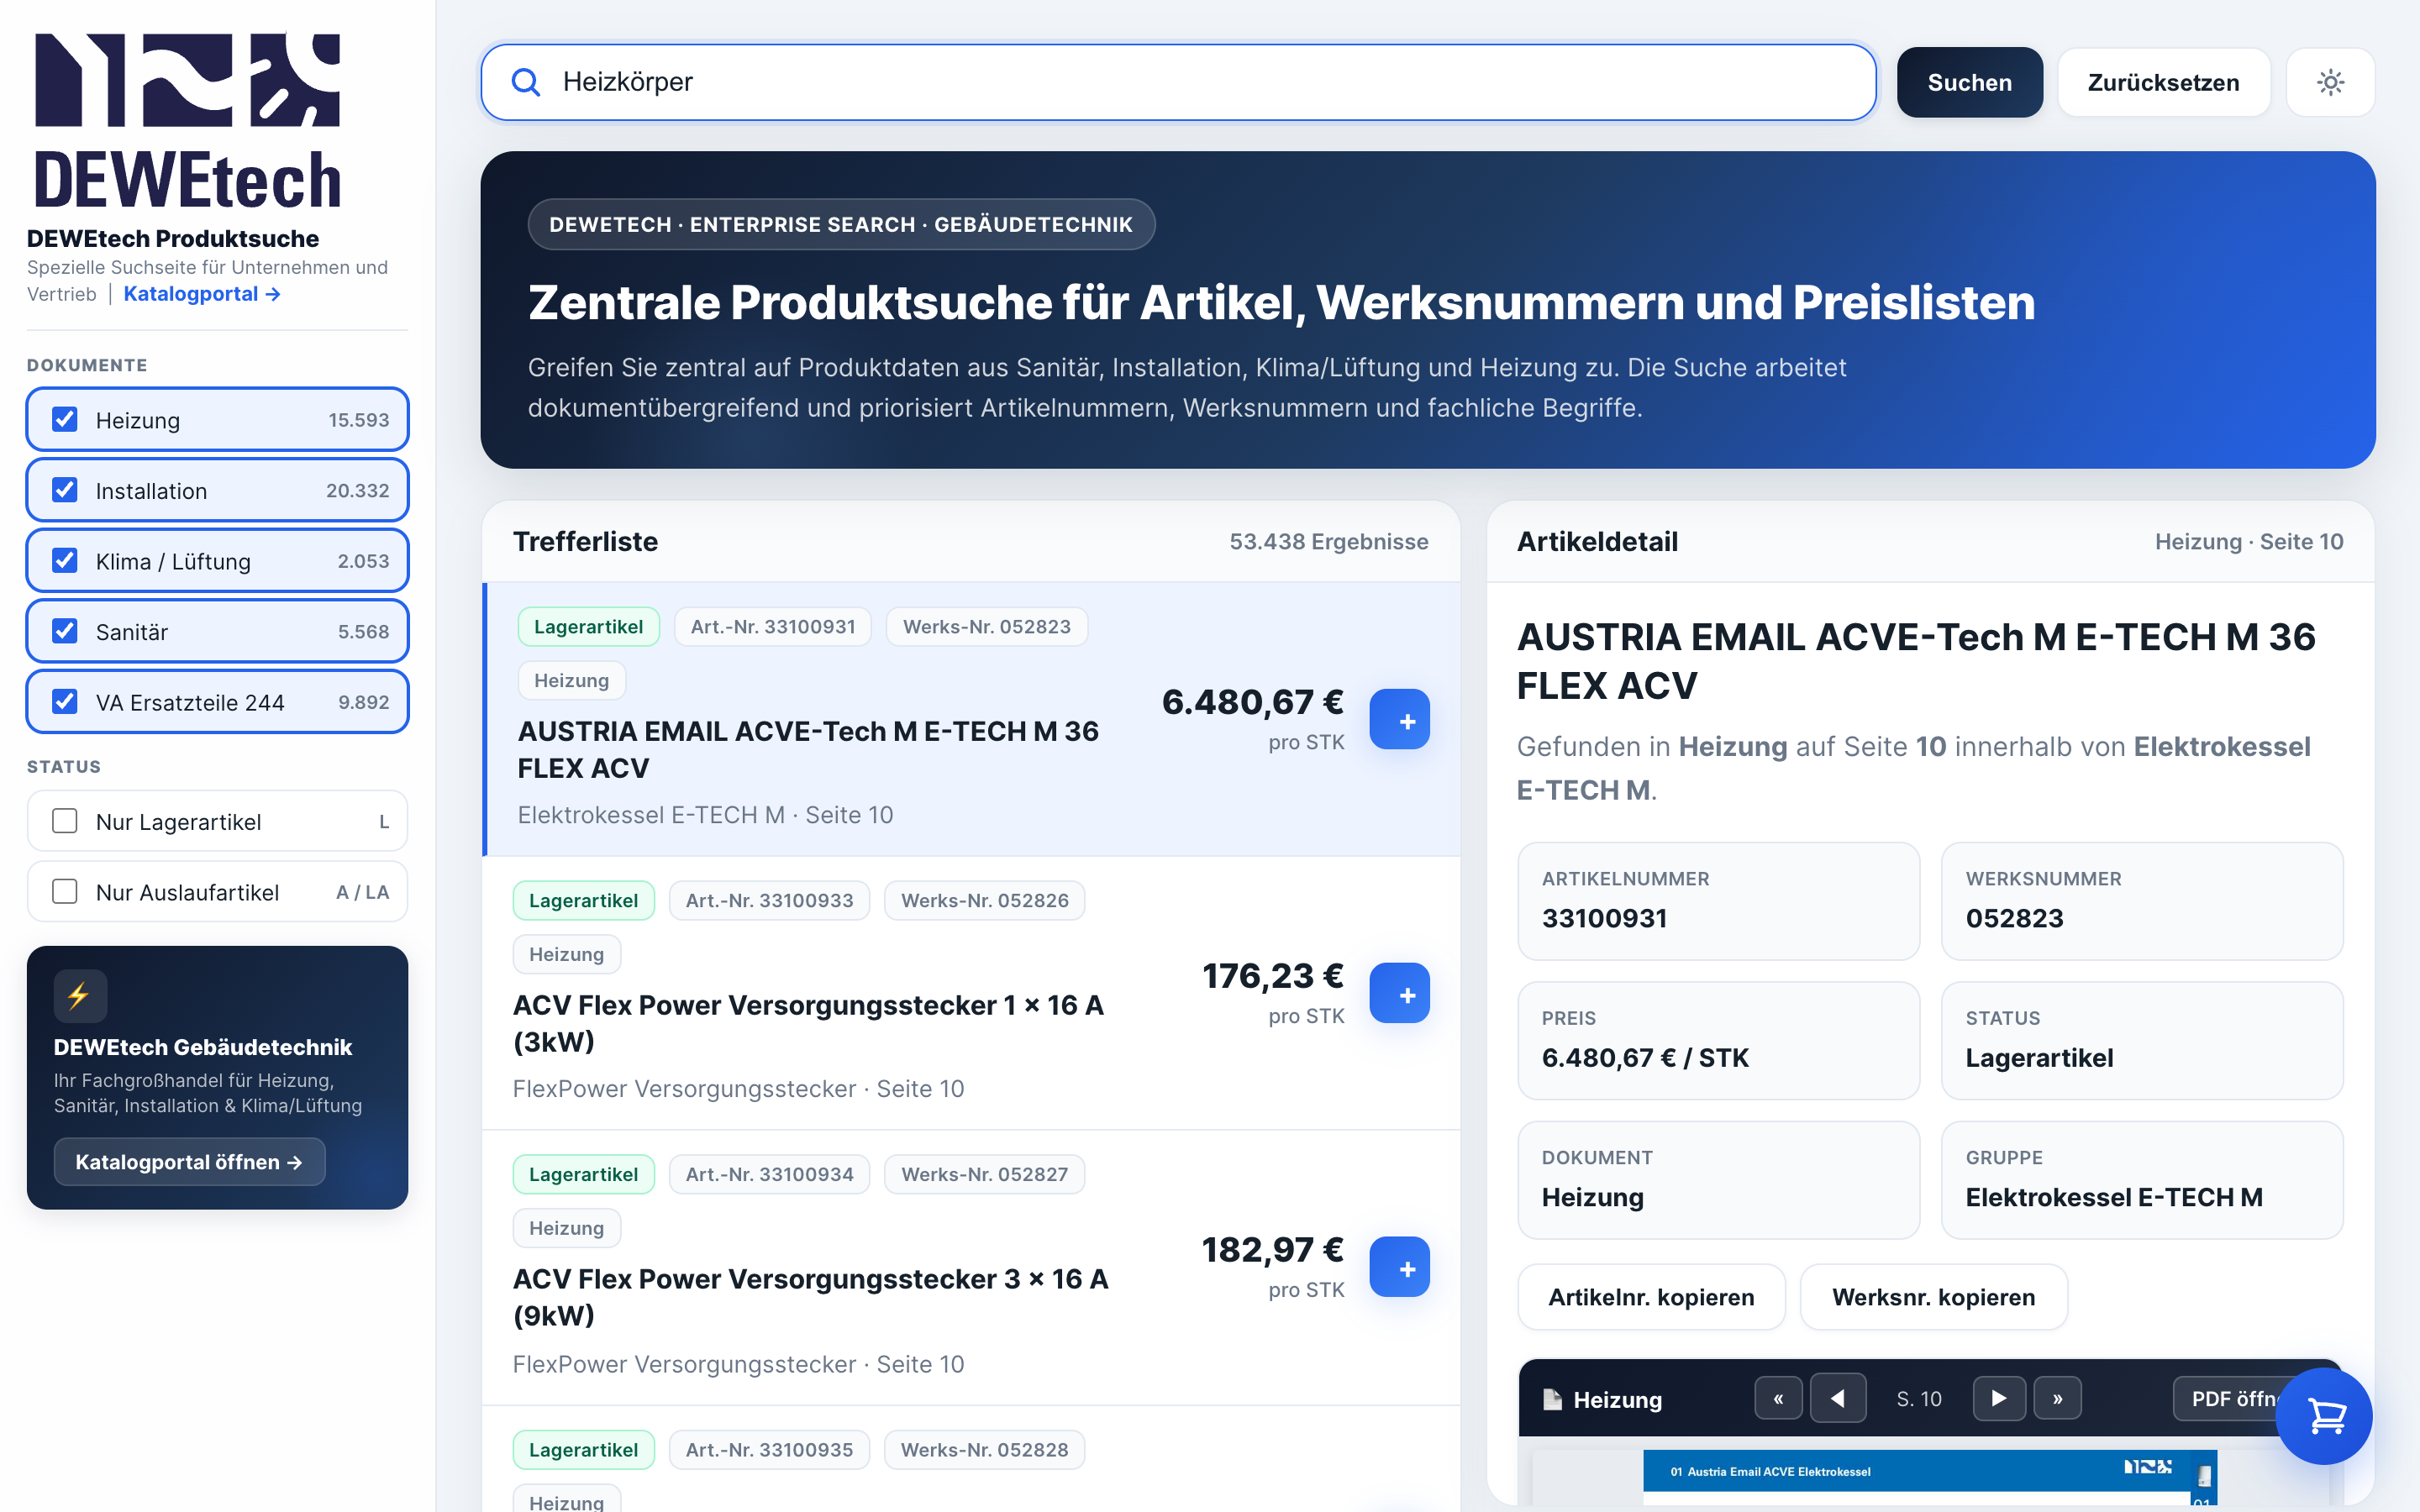Click the Dokument Heizung detail field
Viewport: 2420px width, 1512px height.
1718,1180
